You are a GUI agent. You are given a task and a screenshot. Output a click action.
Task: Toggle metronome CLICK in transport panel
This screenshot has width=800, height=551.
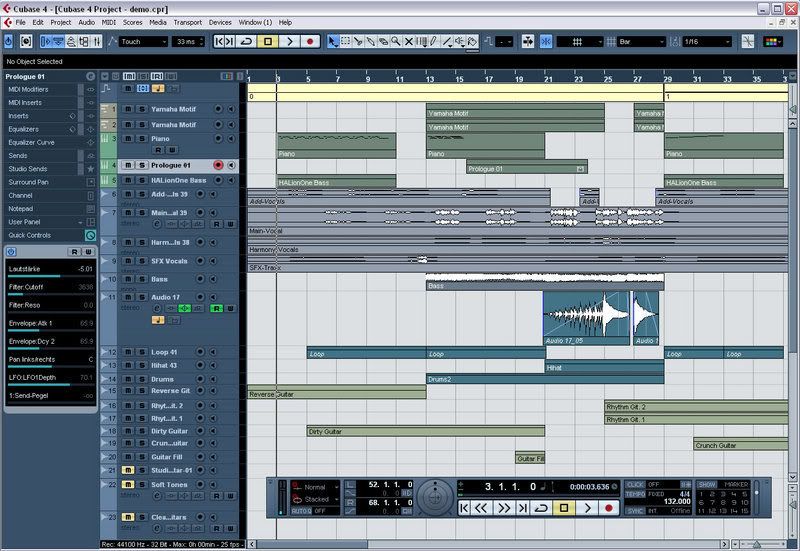635,484
